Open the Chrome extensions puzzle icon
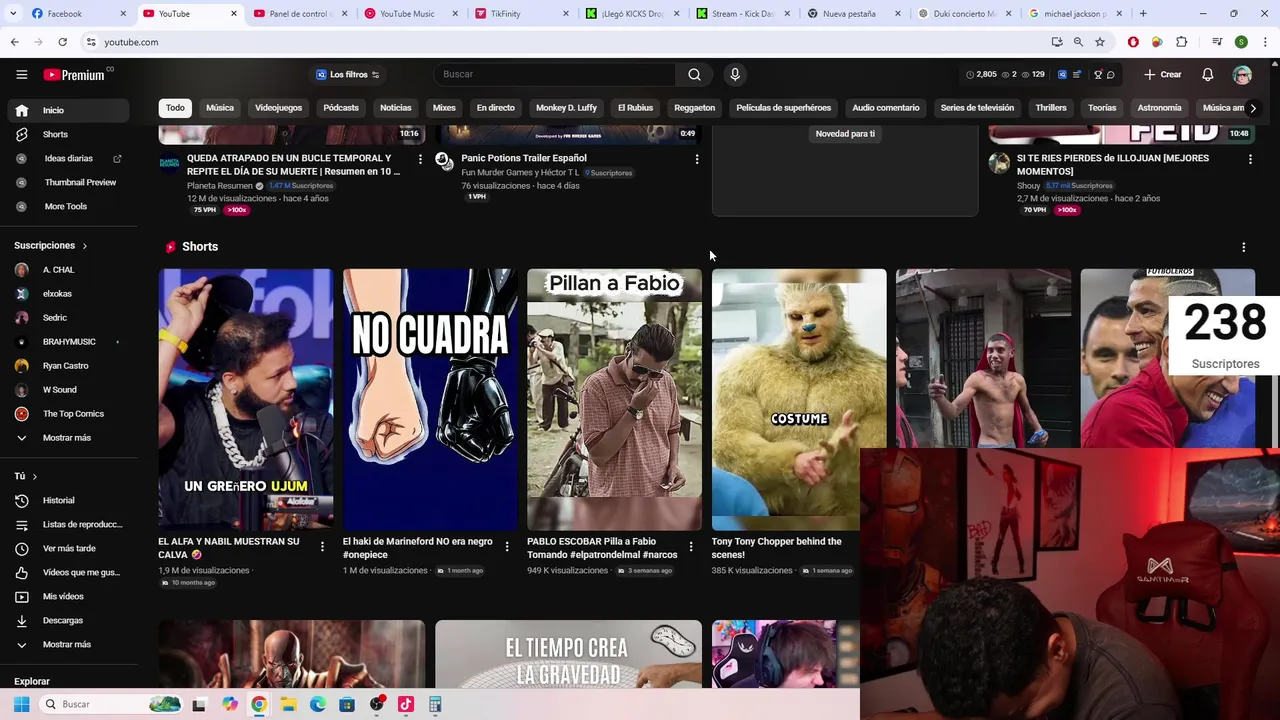This screenshot has width=1280, height=720. point(1181,42)
